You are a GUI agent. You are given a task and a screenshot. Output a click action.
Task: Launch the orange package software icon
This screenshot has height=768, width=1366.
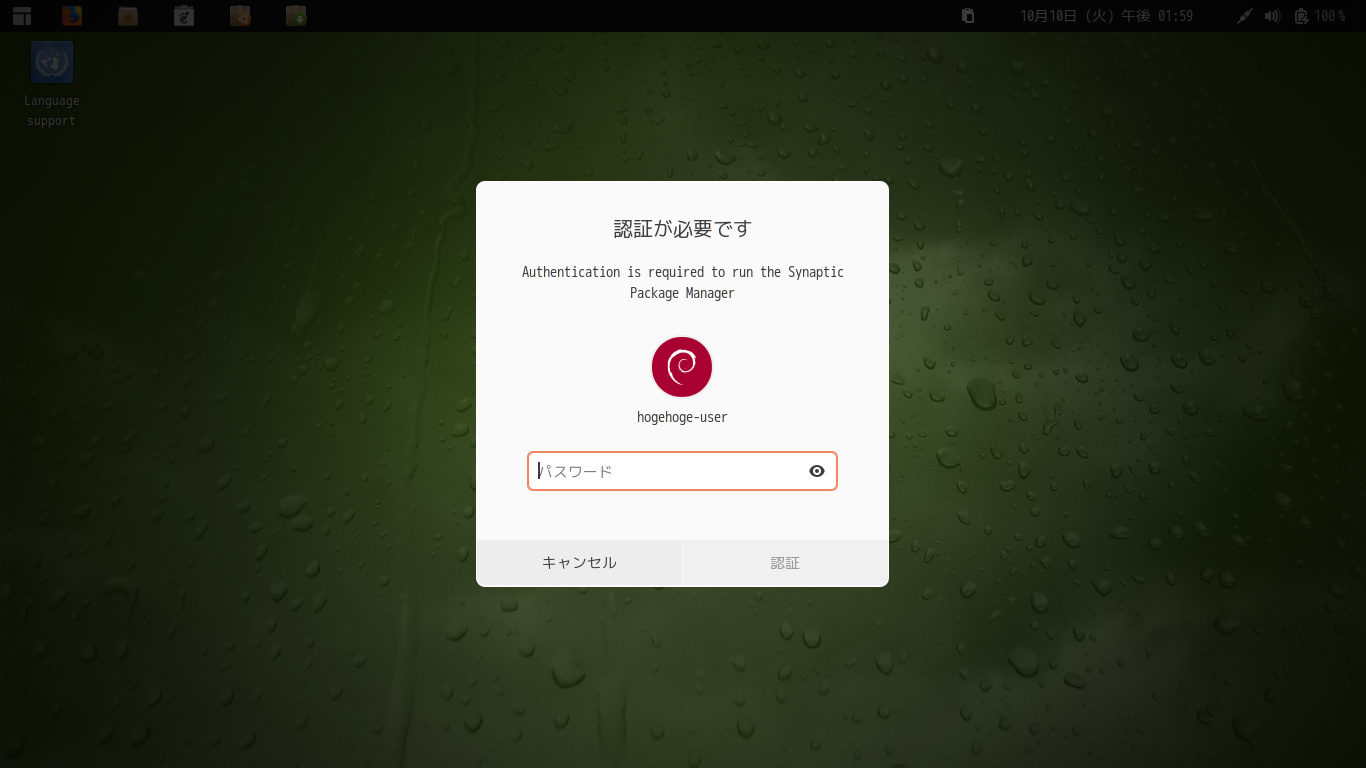(x=240, y=15)
